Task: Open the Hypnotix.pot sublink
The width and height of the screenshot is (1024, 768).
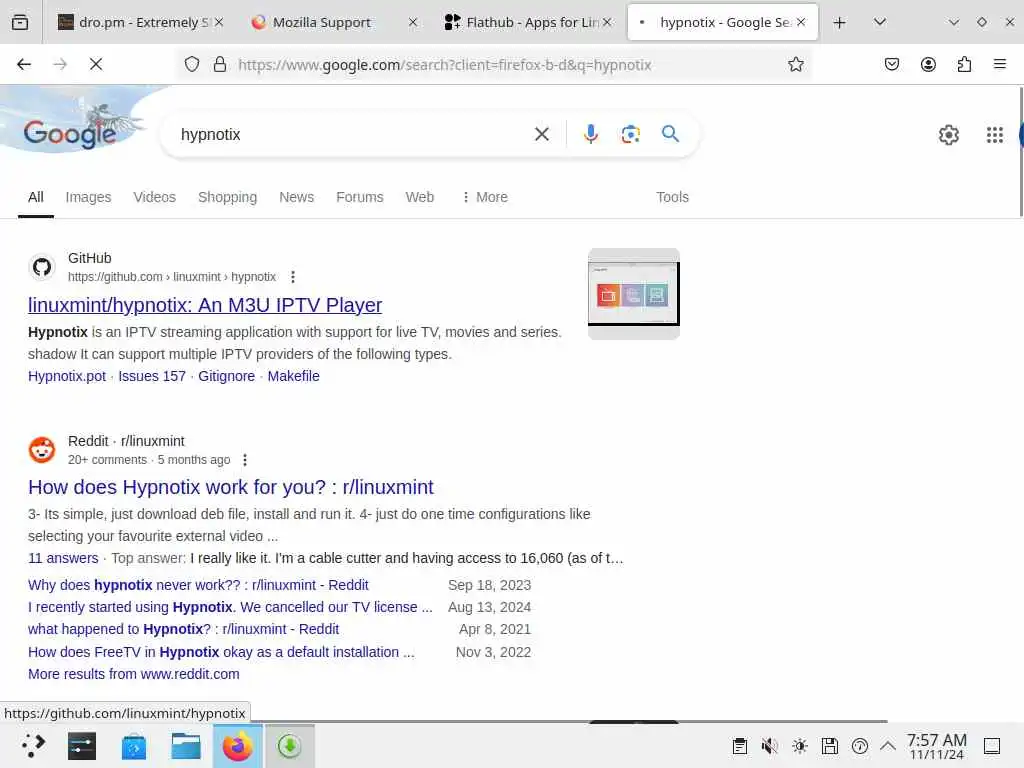Action: [67, 376]
